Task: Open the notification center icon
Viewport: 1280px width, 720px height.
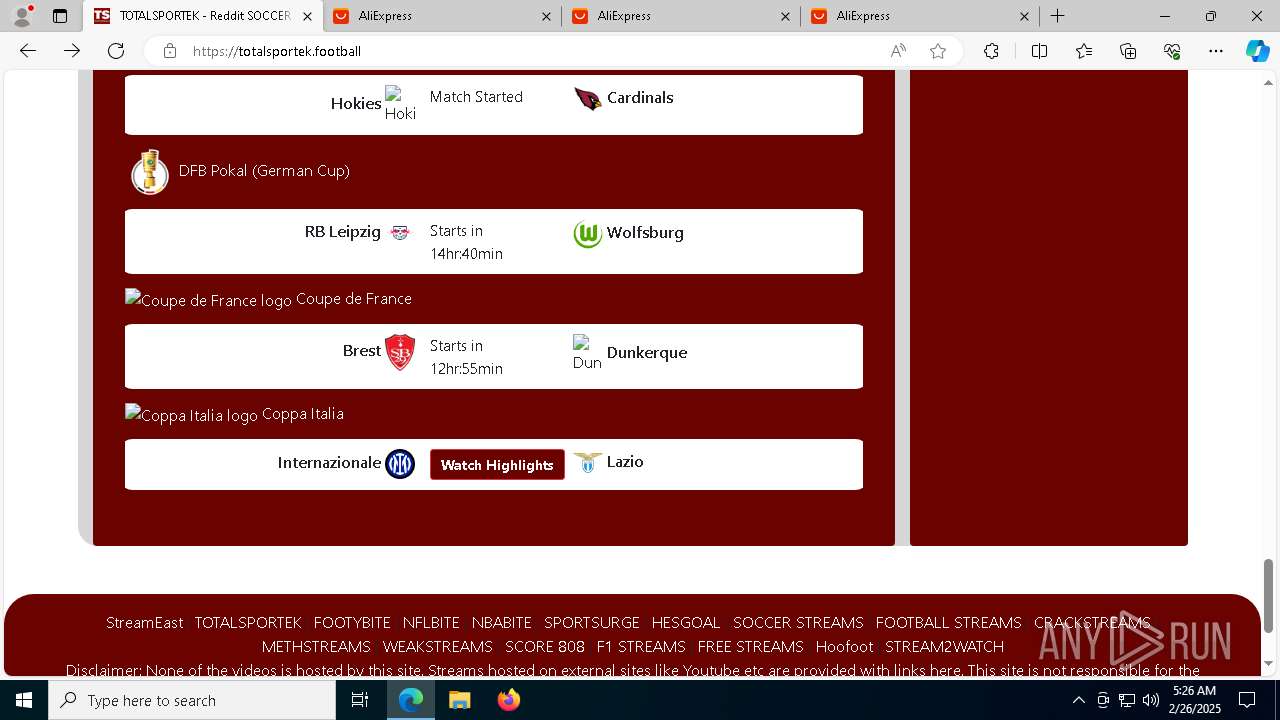Action: pyautogui.click(x=1247, y=700)
